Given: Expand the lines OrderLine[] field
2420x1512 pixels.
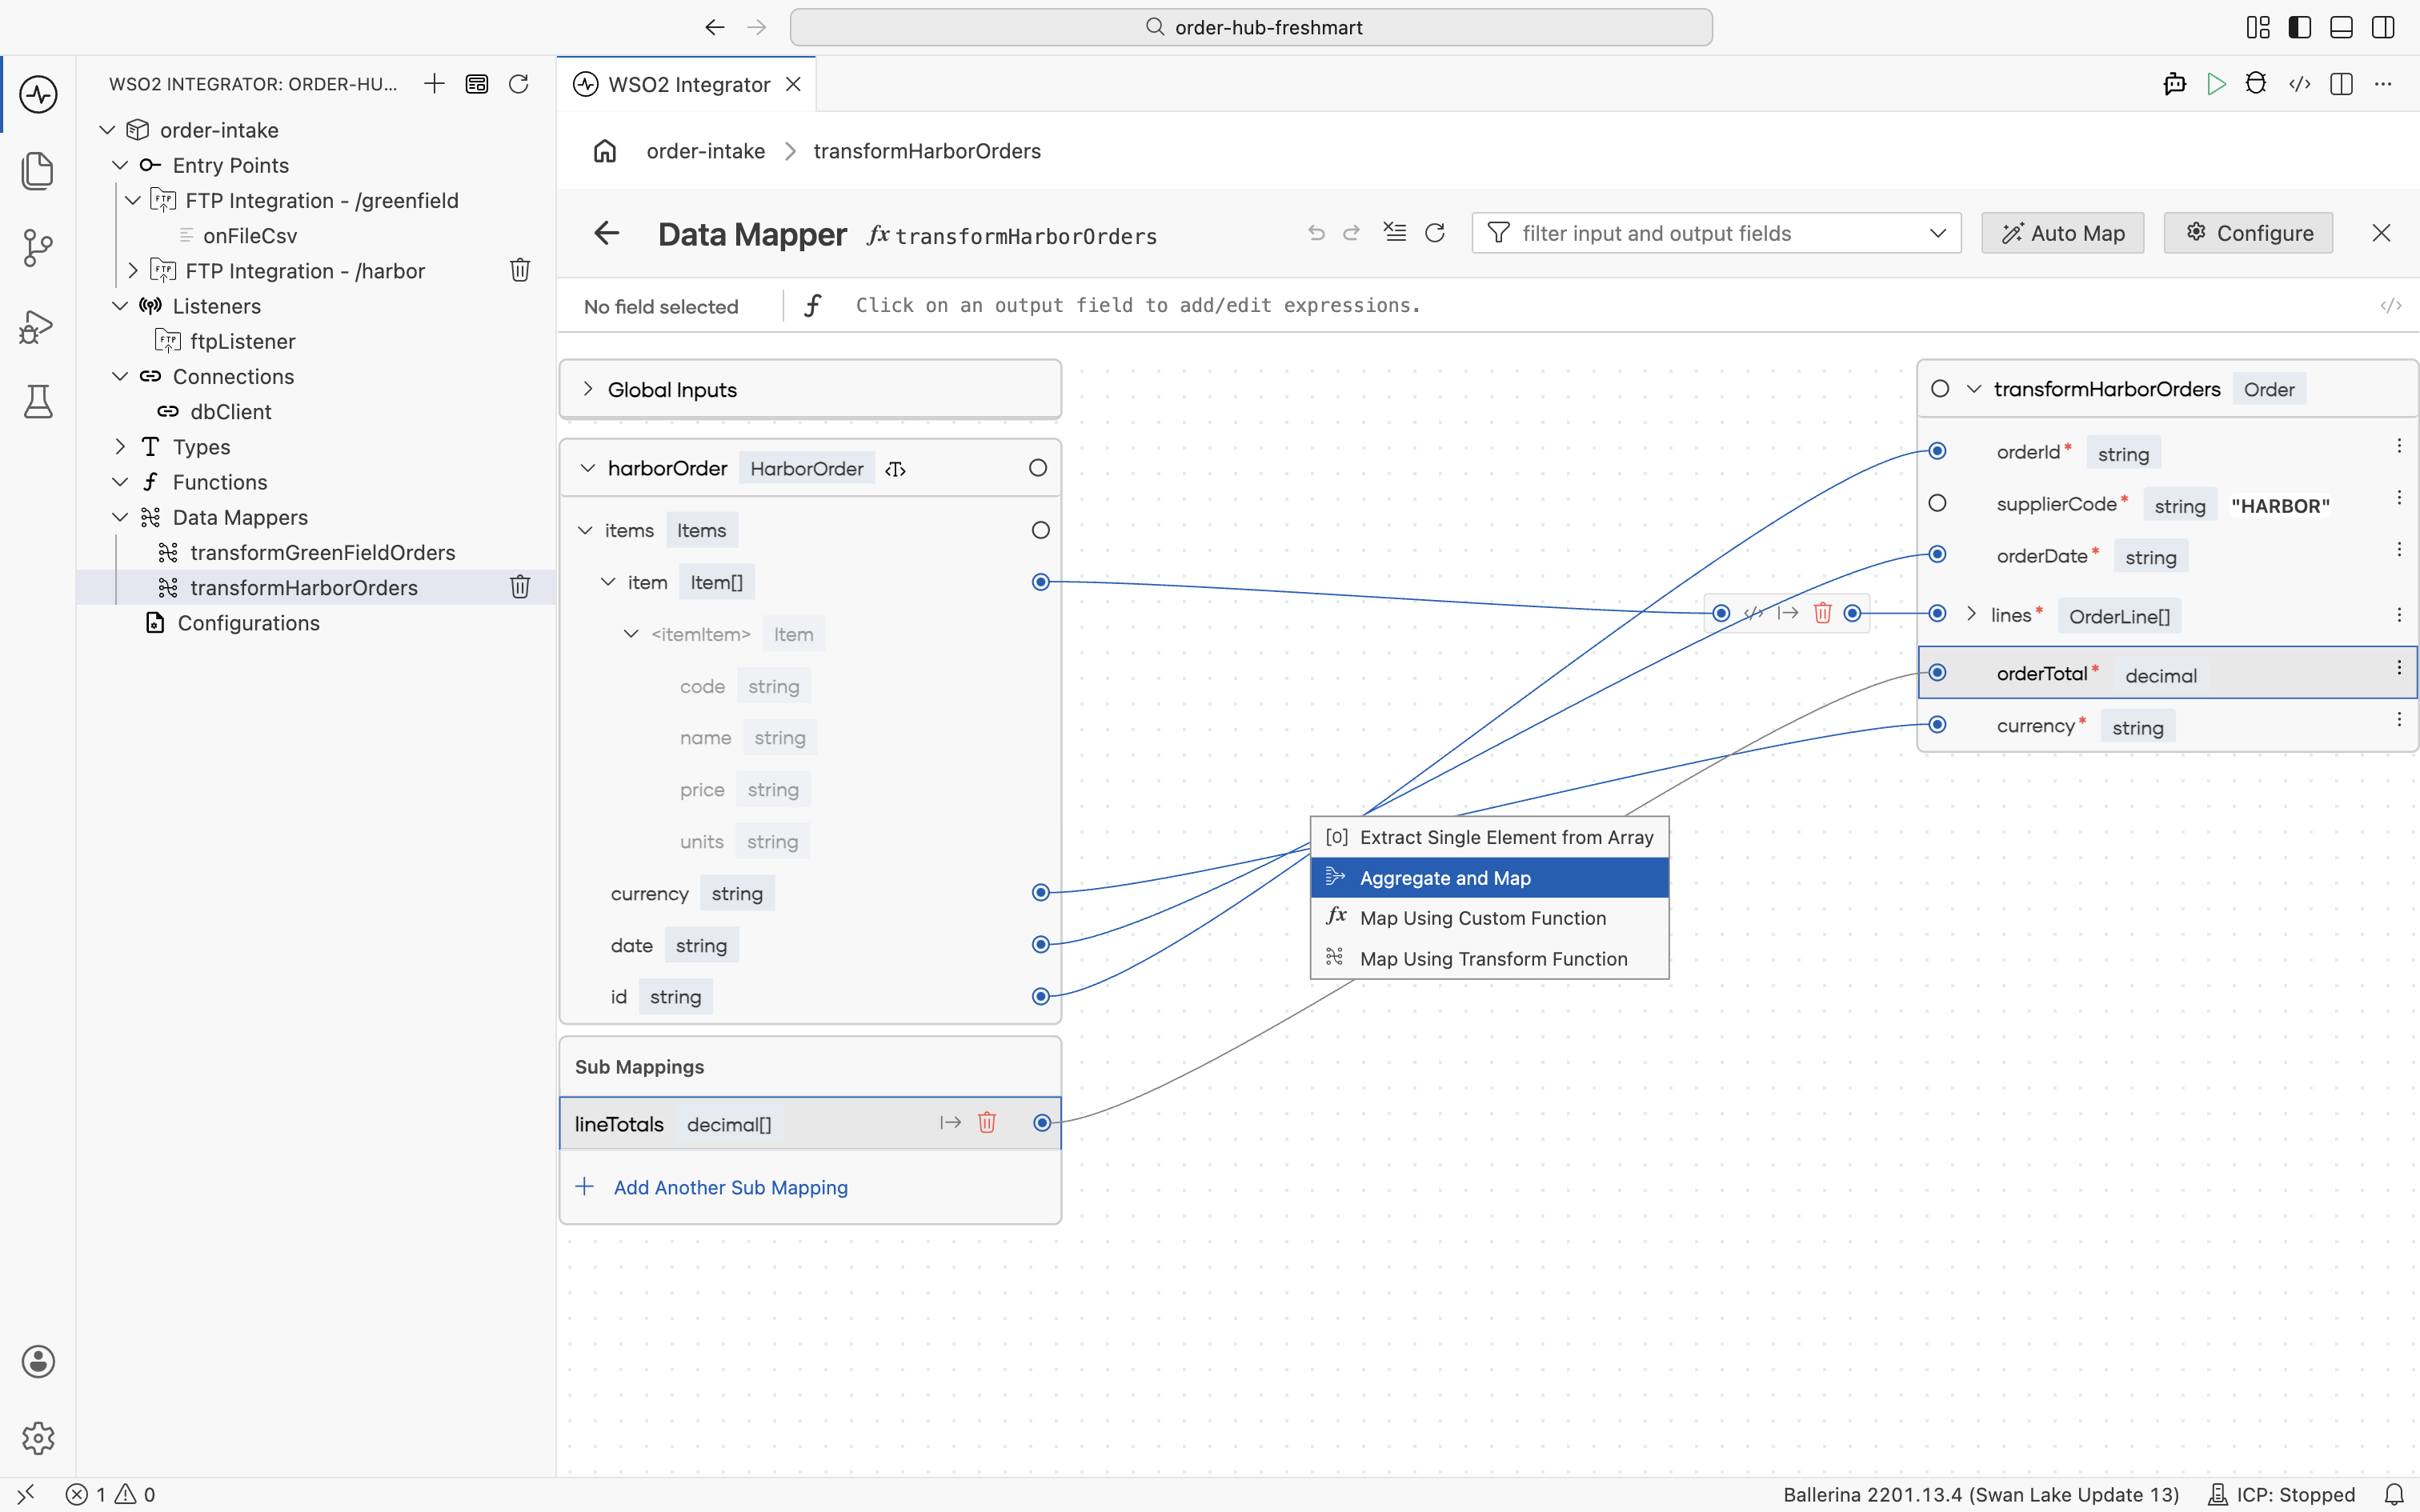Looking at the screenshot, I should (x=1971, y=614).
